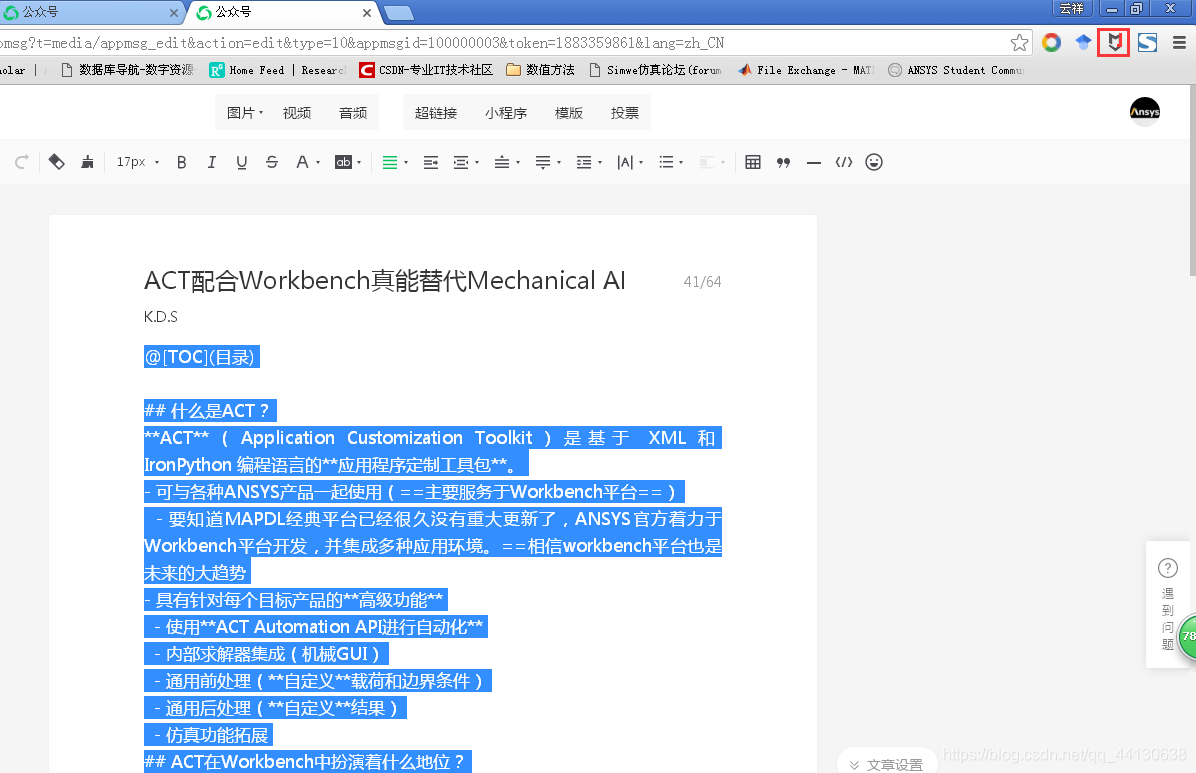Click the bullet list icon
Screen dimensions: 1196x773
666,162
